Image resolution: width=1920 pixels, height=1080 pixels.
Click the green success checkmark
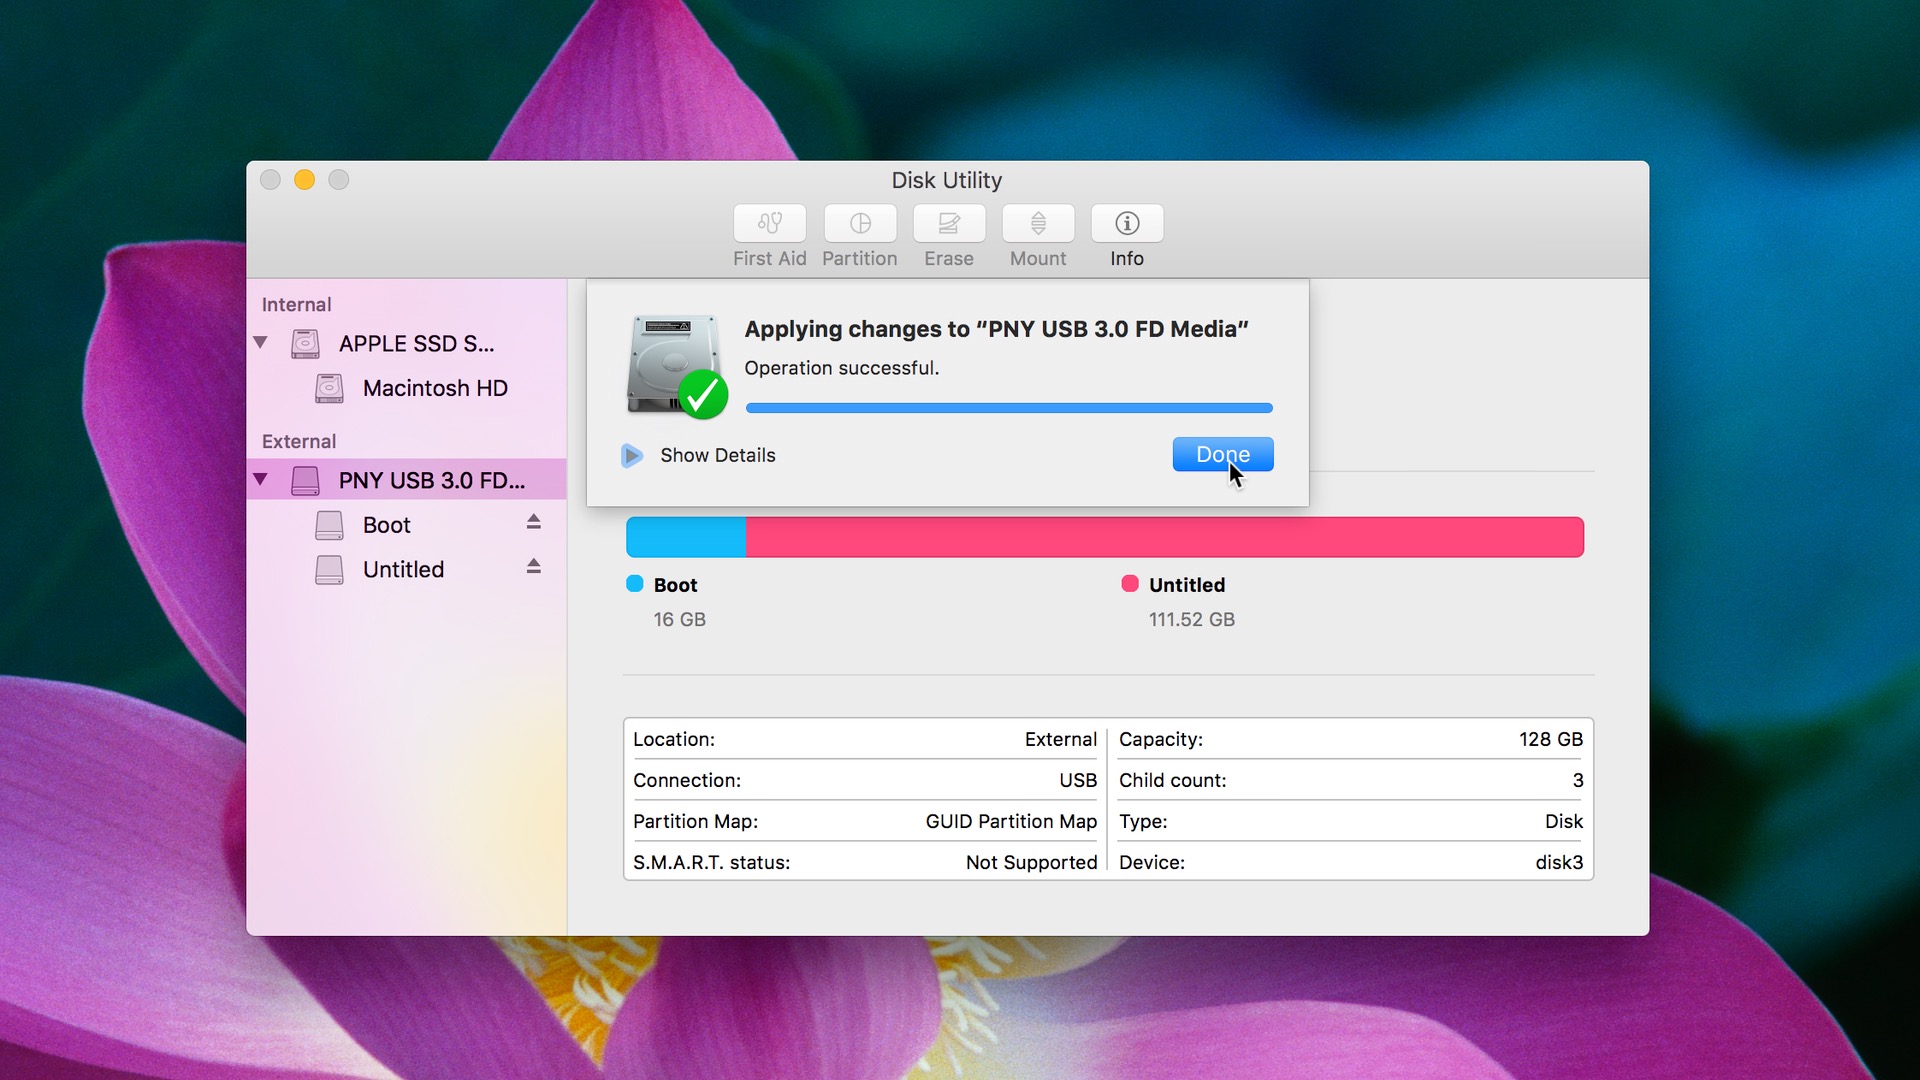click(705, 394)
